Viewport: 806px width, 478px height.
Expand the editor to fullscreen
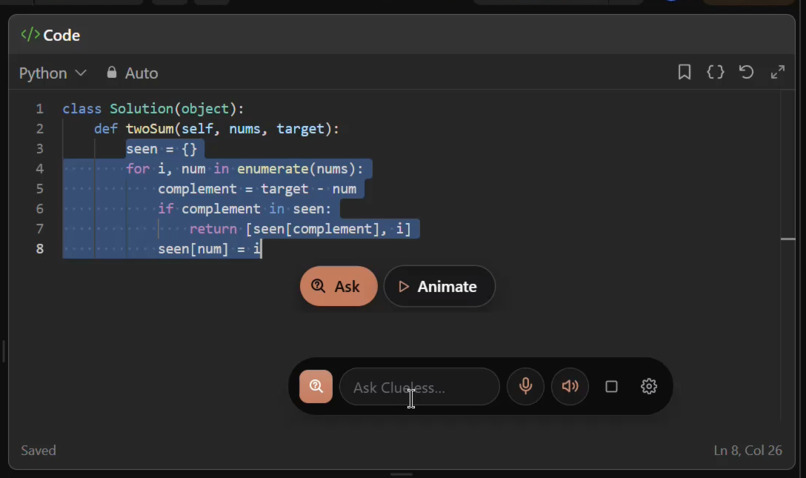[778, 72]
